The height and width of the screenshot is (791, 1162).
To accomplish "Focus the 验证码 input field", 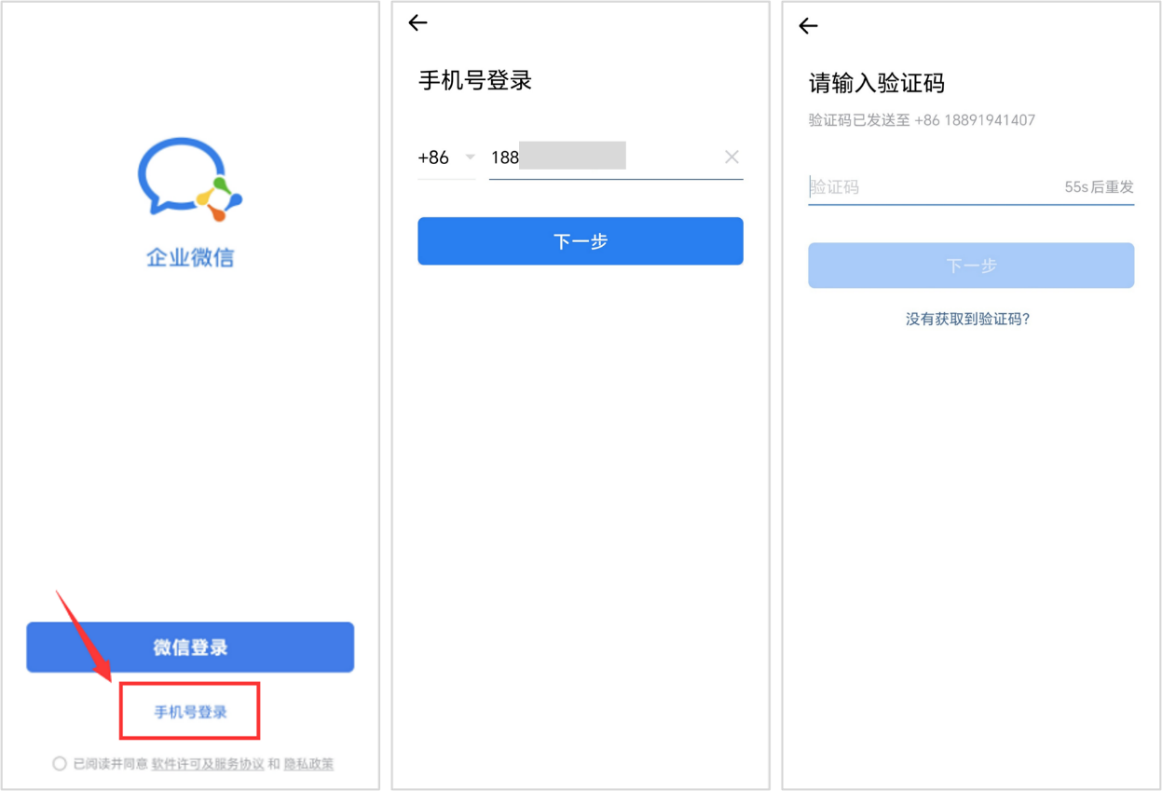I will tap(934, 187).
